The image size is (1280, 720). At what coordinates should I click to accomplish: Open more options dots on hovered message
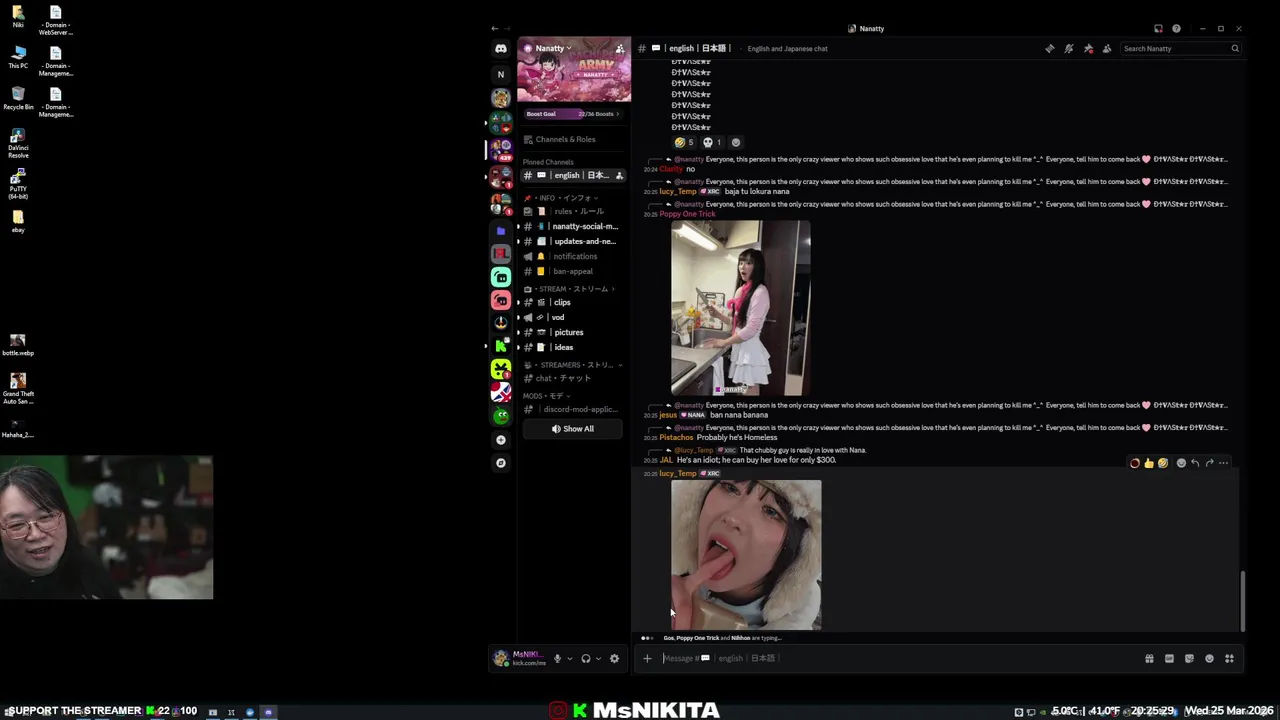coord(1223,463)
